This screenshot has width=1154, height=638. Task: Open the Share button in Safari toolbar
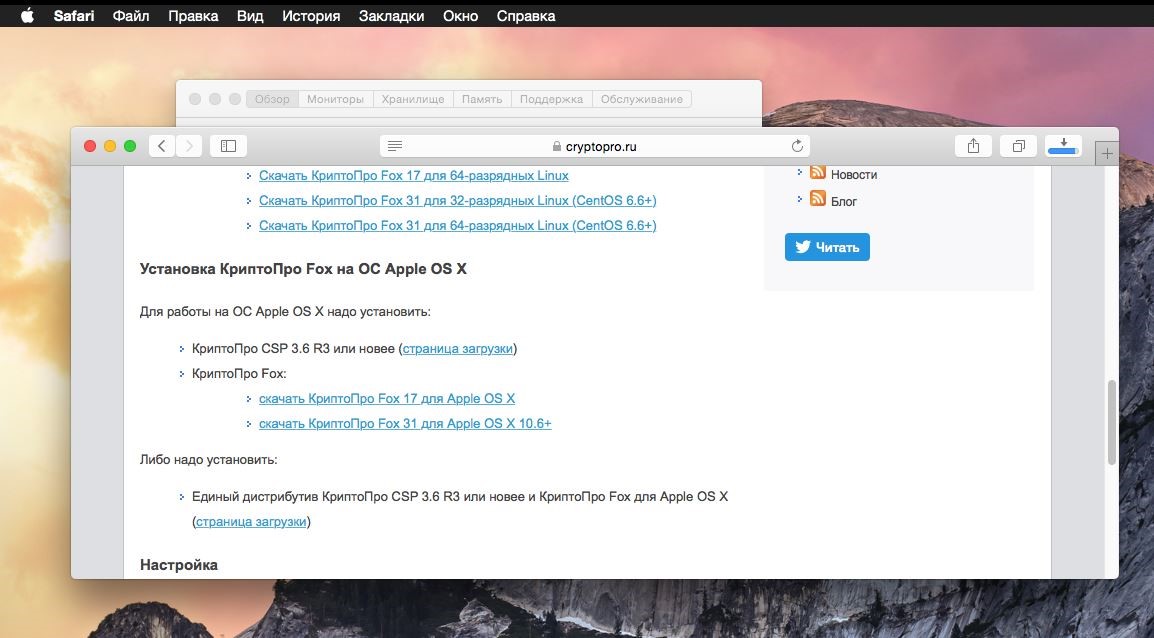click(973, 146)
